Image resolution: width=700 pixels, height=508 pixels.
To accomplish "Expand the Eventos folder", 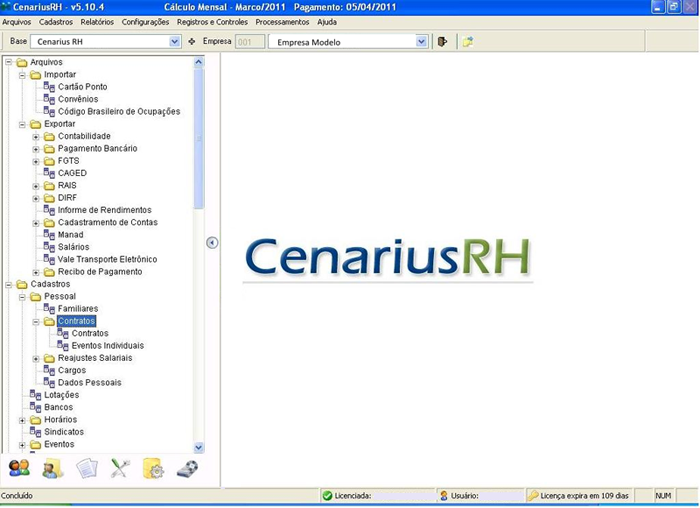I will 22,445.
